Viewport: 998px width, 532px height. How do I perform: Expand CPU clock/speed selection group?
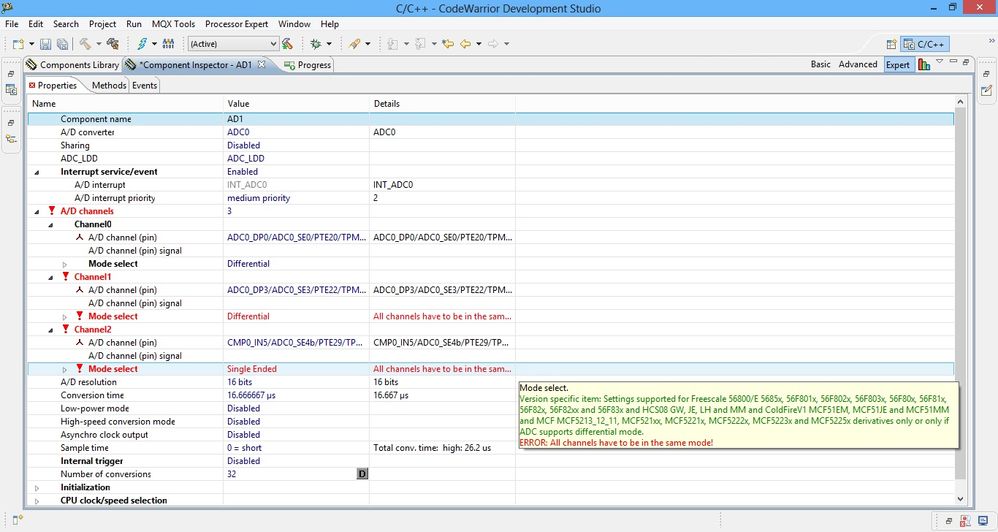click(x=36, y=501)
